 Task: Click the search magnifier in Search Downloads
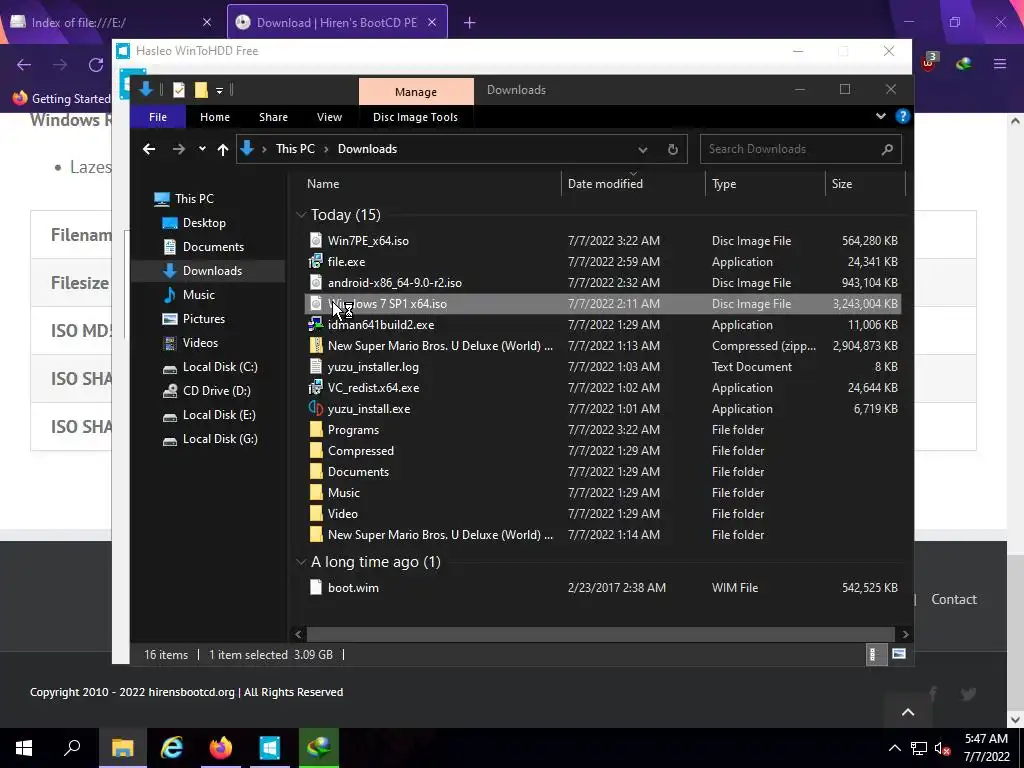tap(887, 149)
